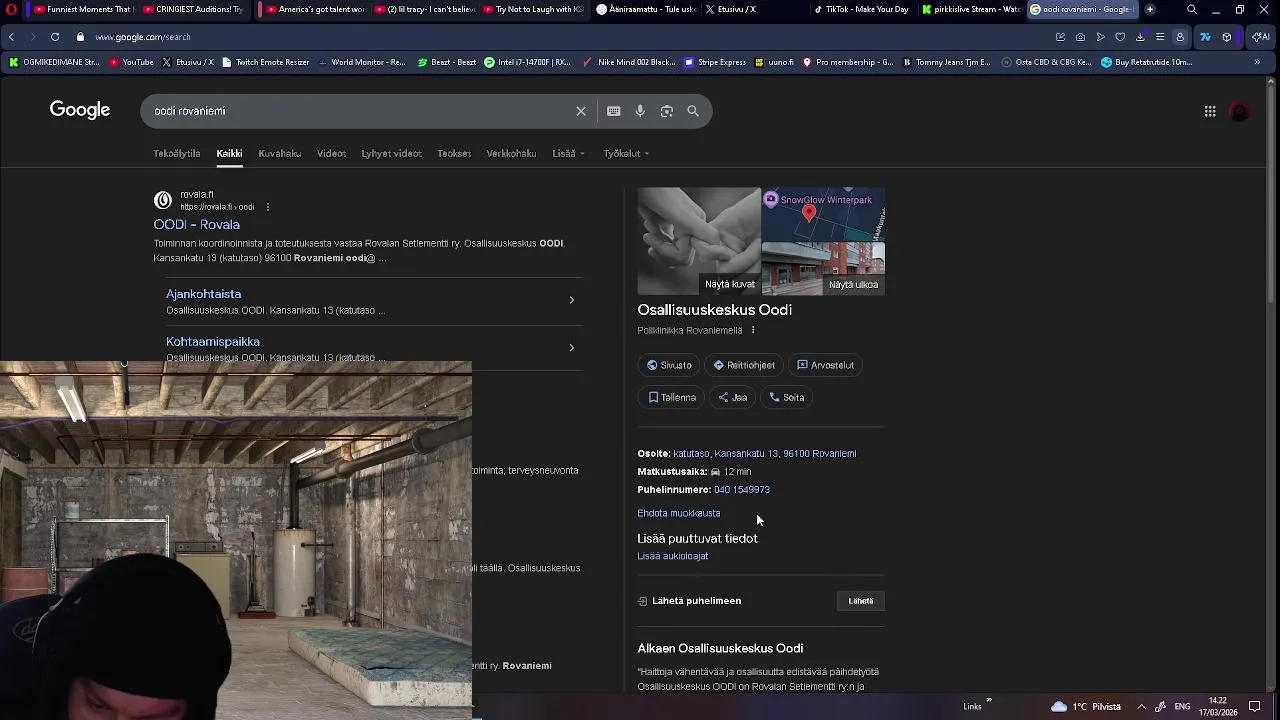This screenshot has height=720, width=1280.
Task: Click the Lisää aukioloajat link
Action: [x=673, y=556]
